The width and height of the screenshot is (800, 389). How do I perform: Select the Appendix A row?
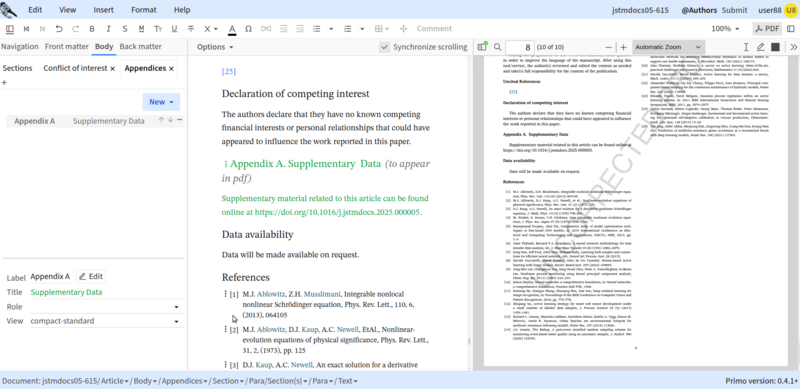[95, 121]
